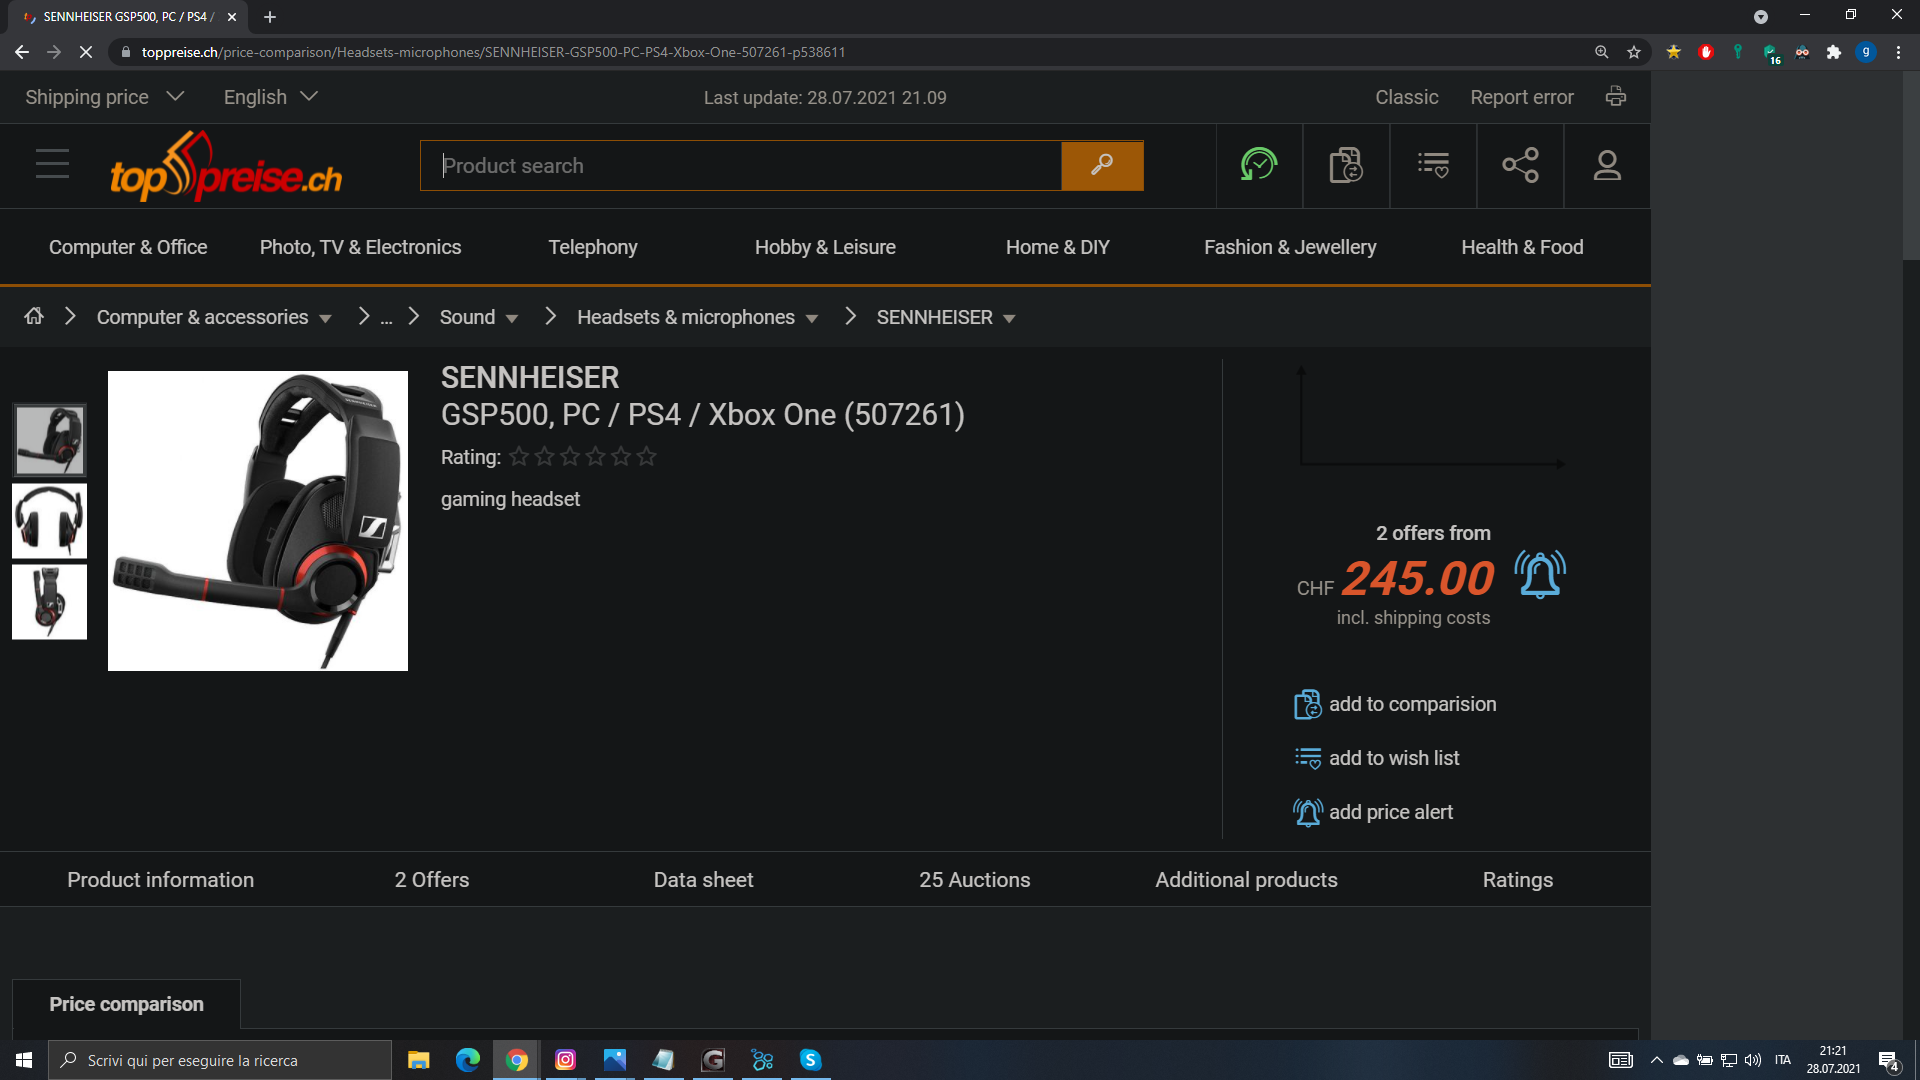The width and height of the screenshot is (1920, 1080).
Task: Expand Headsets & microphones breadcrumb dropdown
Action: (811, 319)
